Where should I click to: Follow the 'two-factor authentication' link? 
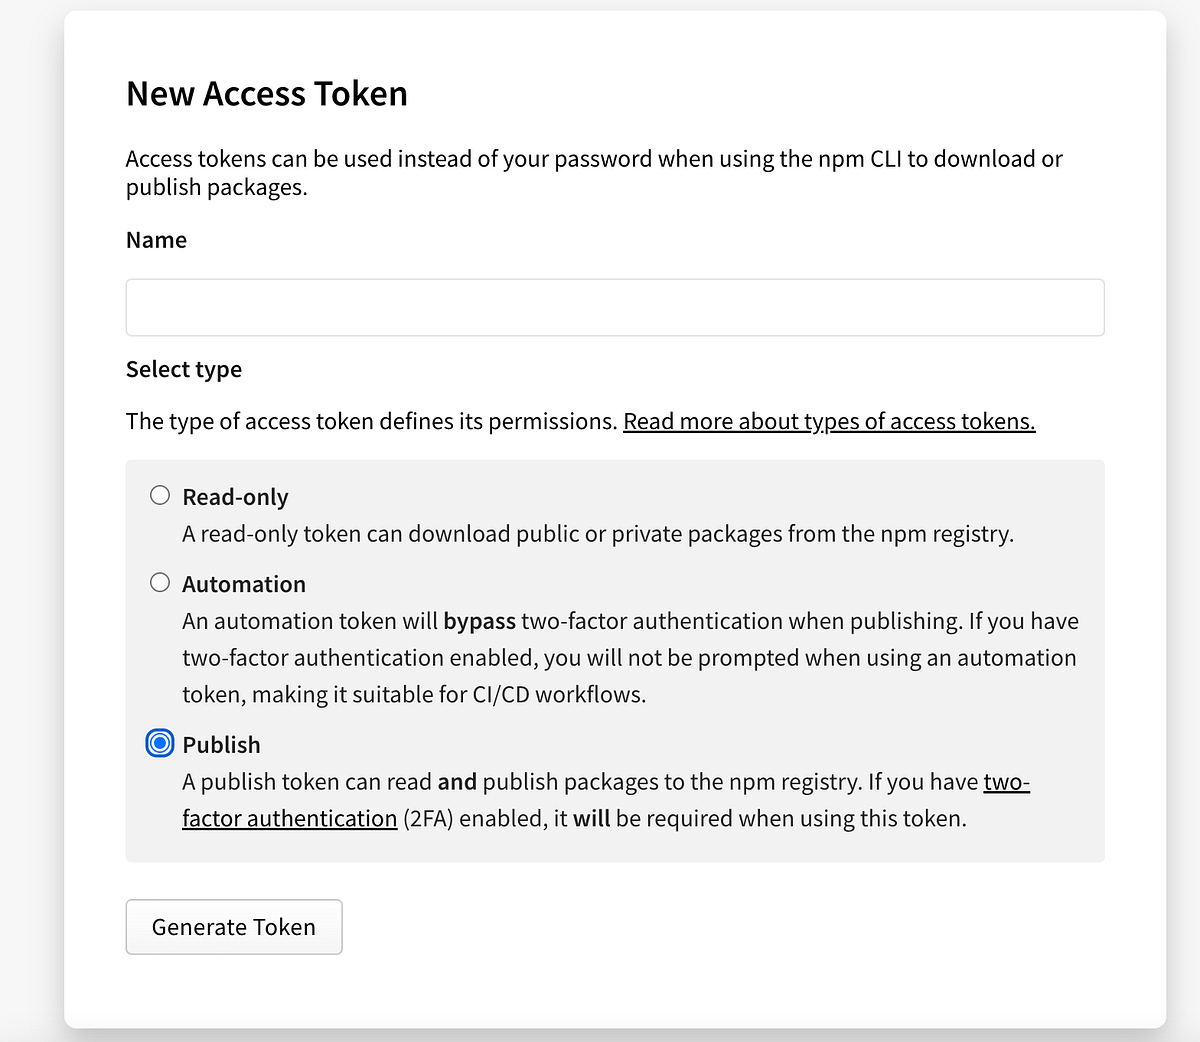[x=289, y=818]
